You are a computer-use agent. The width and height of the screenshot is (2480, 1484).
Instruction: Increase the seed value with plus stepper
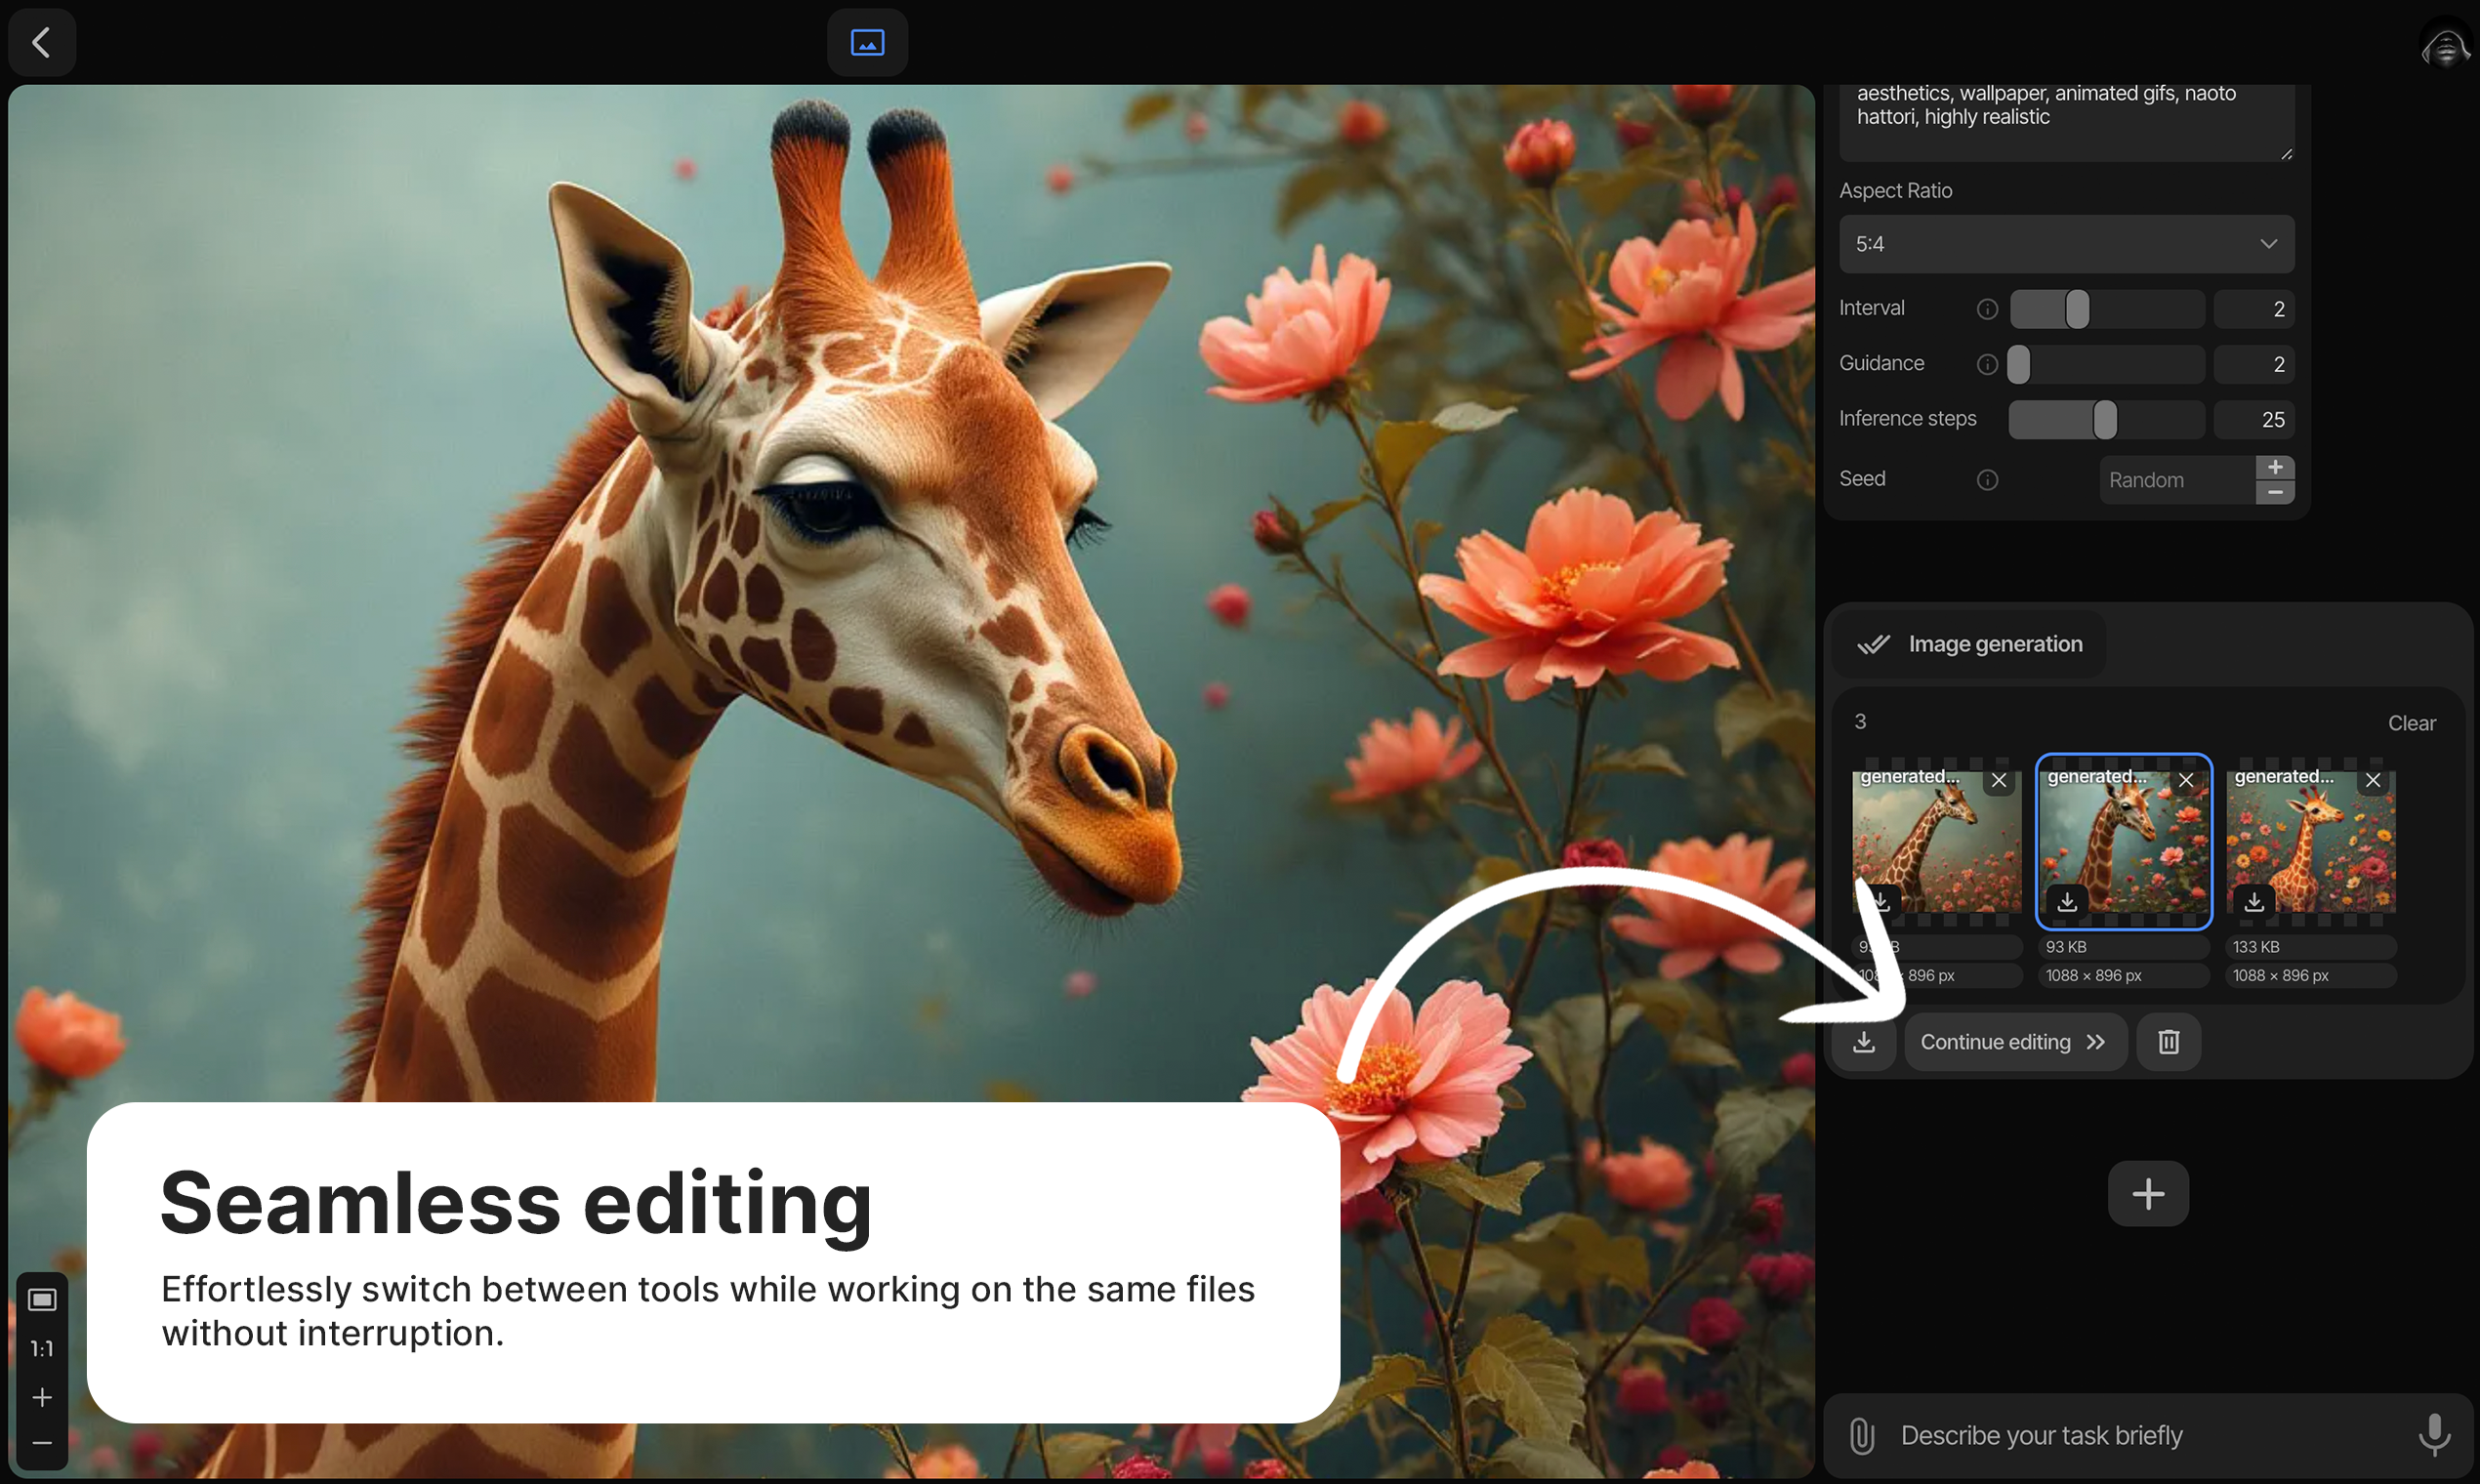(x=2275, y=467)
